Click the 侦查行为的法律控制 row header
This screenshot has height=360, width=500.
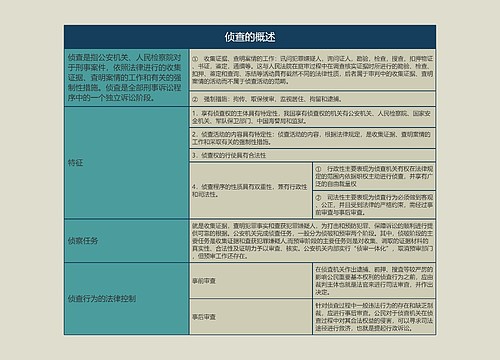pyautogui.click(x=127, y=299)
